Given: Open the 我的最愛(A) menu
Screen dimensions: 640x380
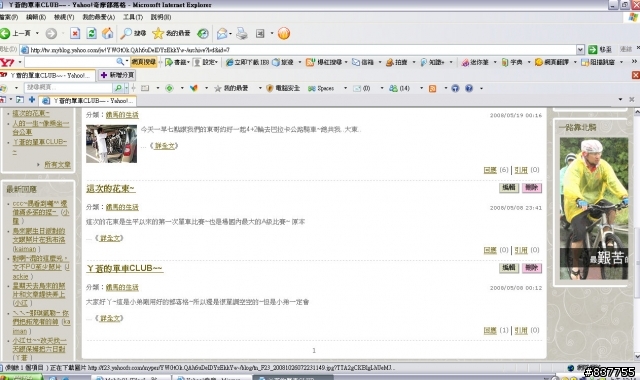Looking at the screenshot, I should coord(99,17).
